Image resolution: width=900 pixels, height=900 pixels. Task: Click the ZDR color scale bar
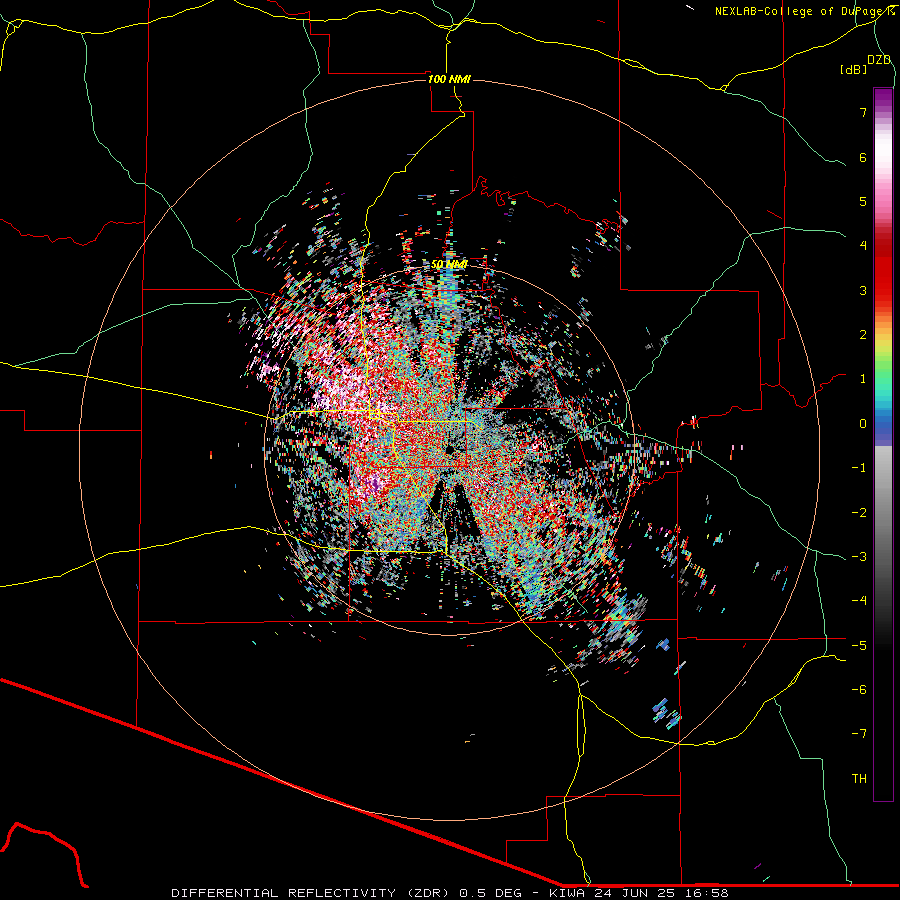coord(883,444)
